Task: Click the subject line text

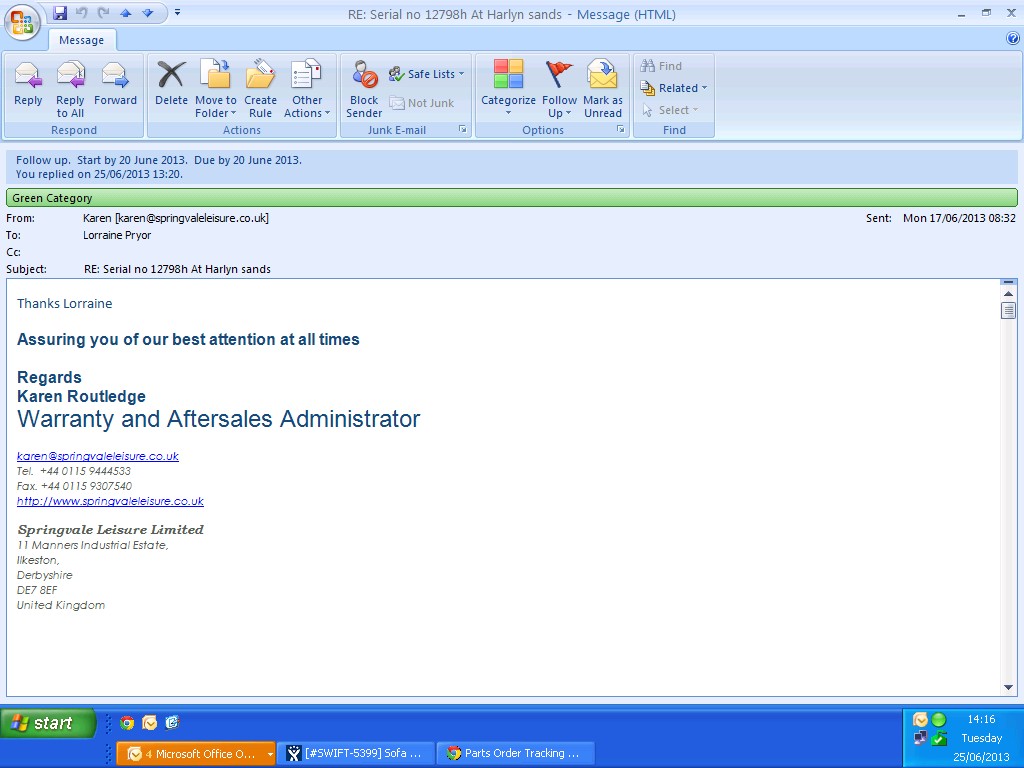Action: click(177, 269)
